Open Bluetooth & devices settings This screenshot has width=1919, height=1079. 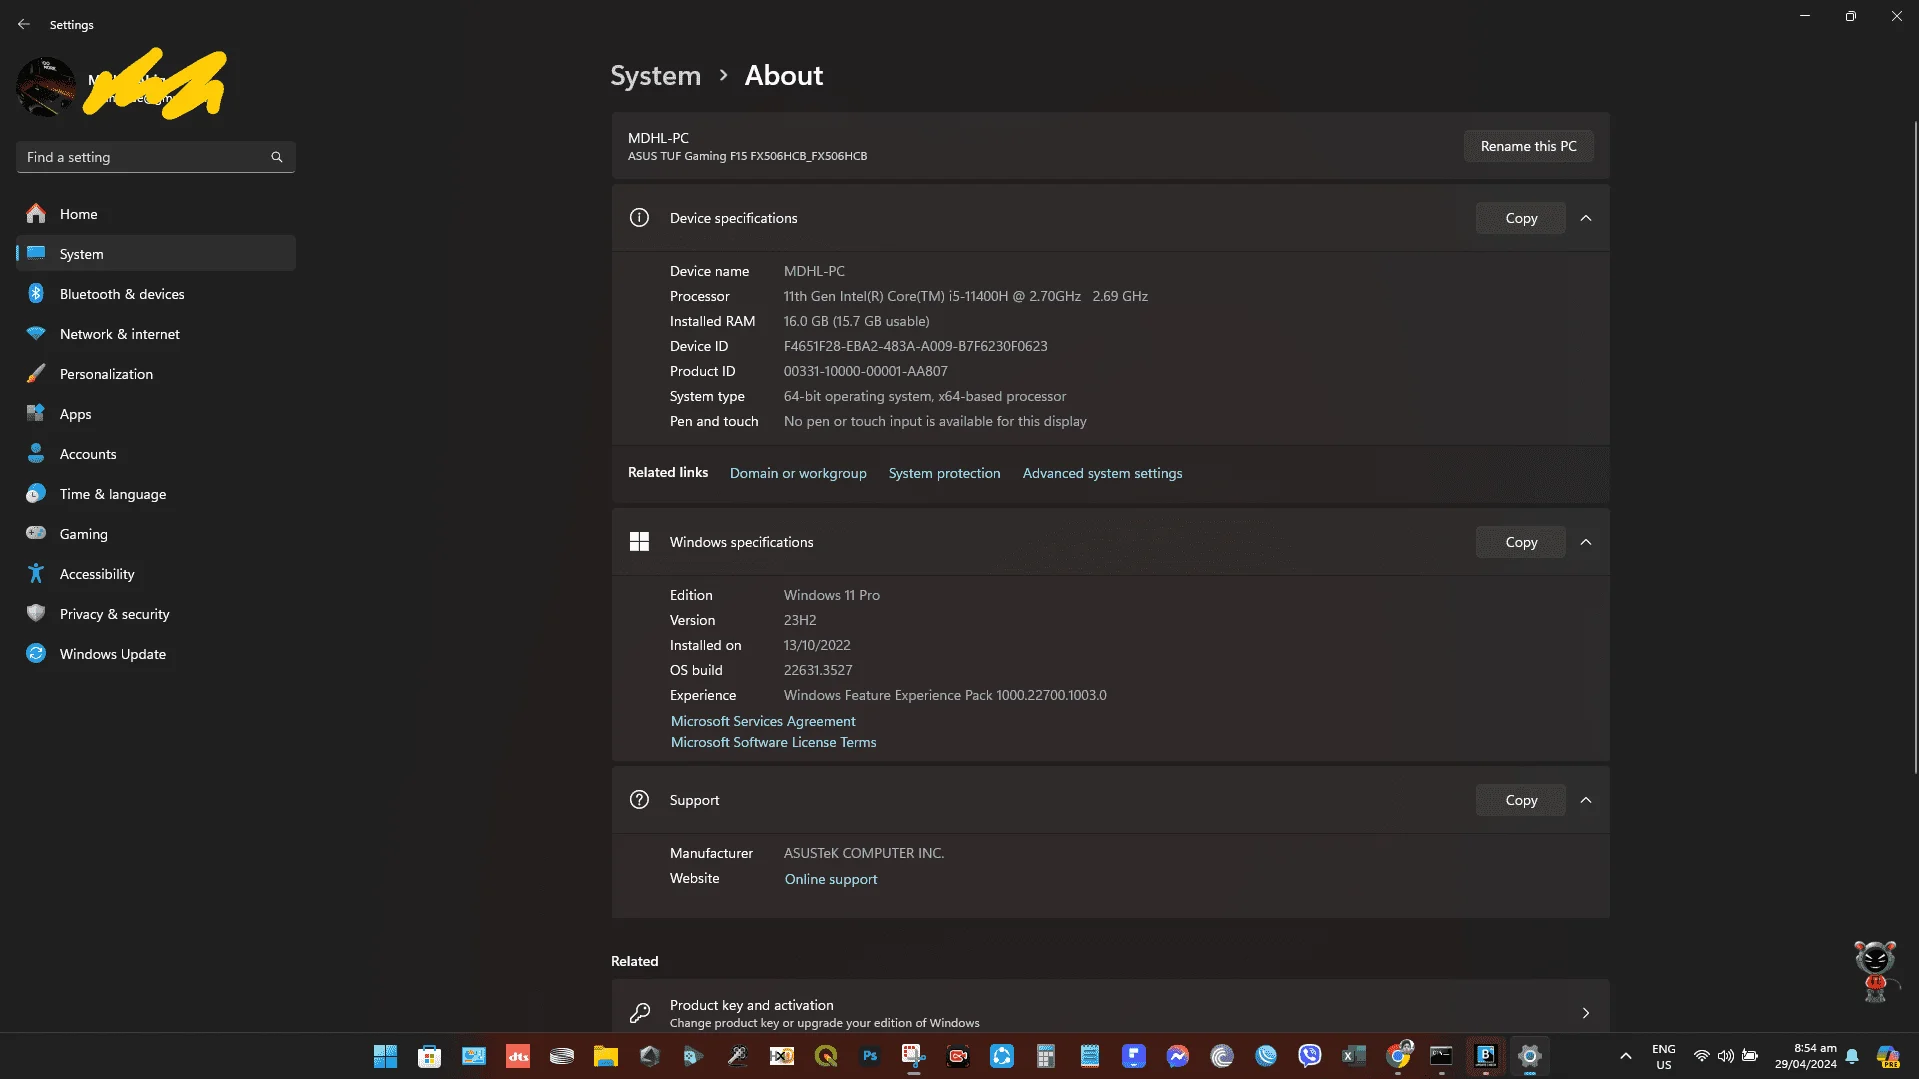156,294
